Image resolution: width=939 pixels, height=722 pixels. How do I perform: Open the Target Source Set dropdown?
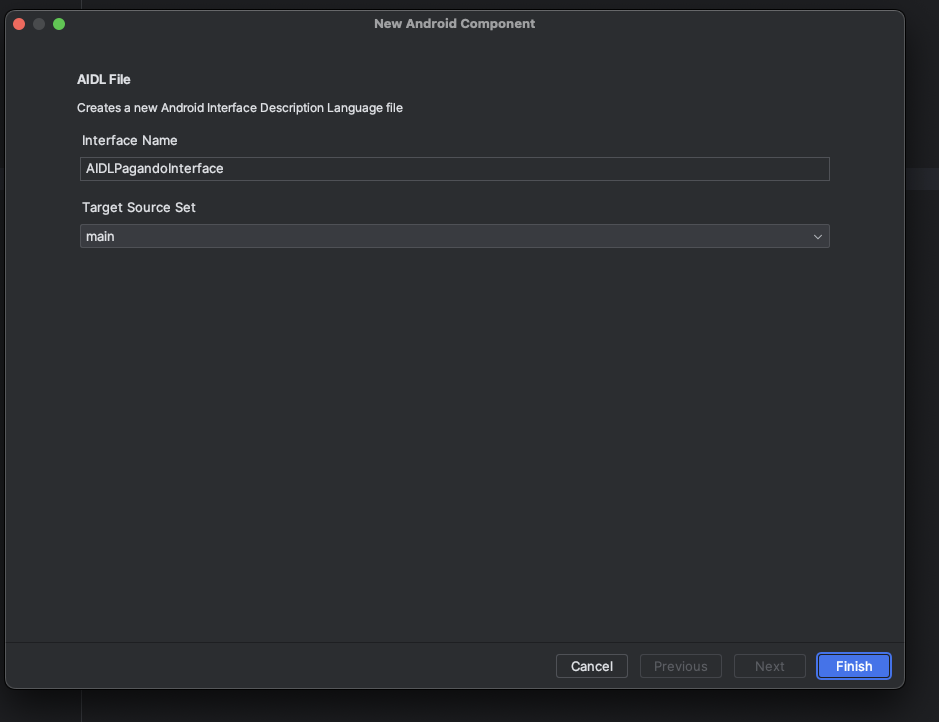[454, 236]
